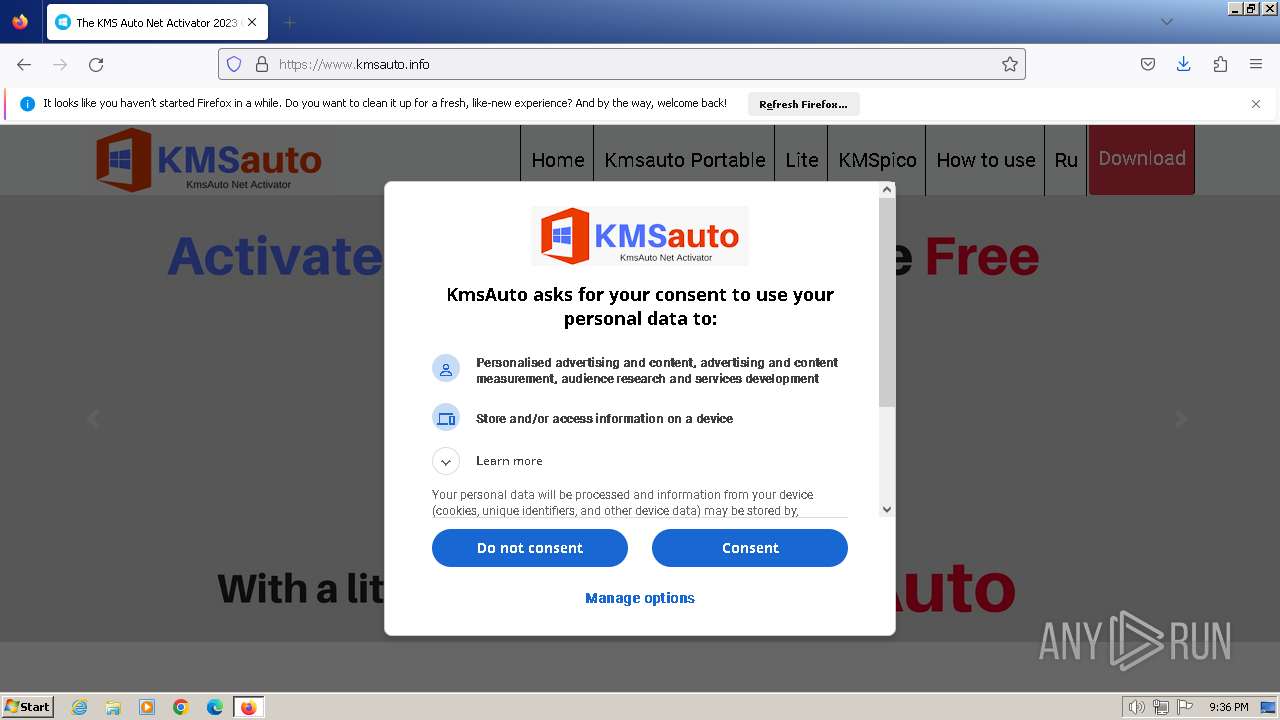
Task: Open the extensions puzzle icon
Action: pos(1220,64)
